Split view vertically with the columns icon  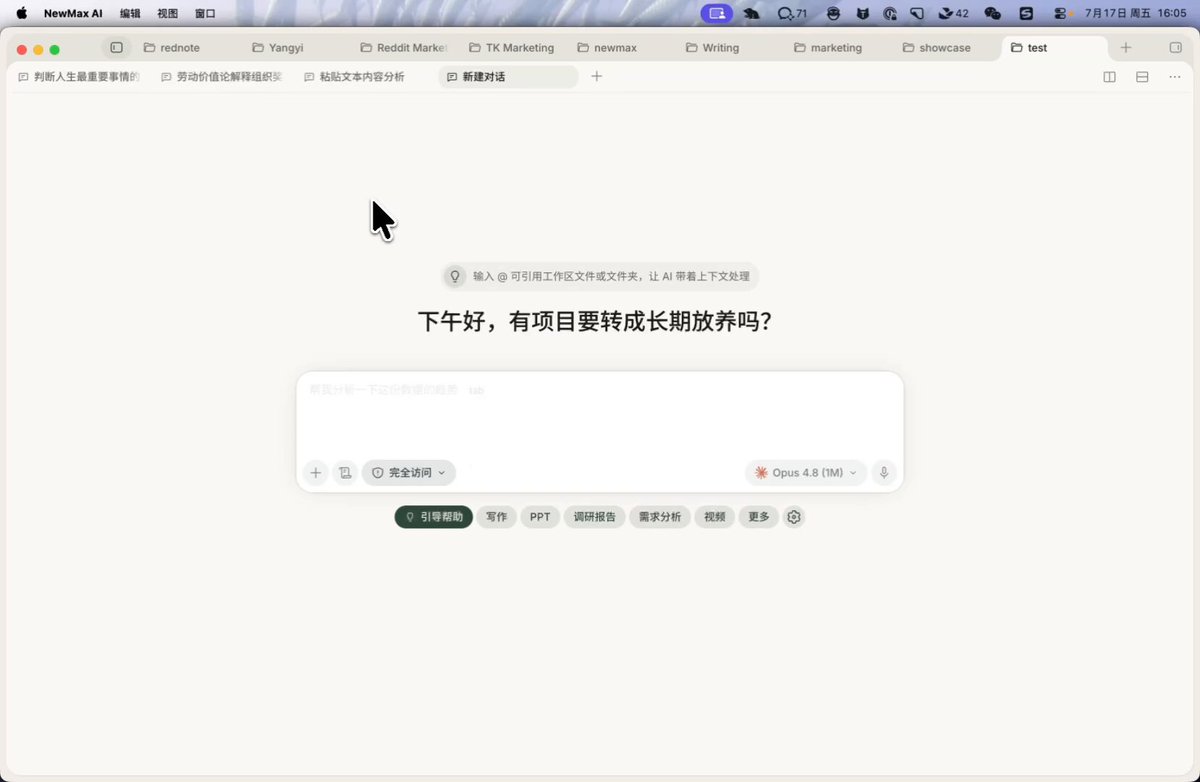pyautogui.click(x=1109, y=77)
